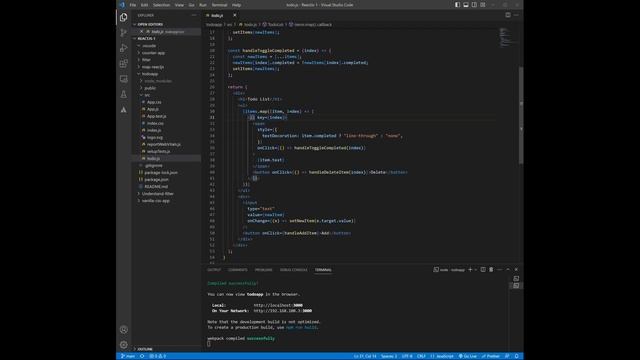Screen dimensions: 640x360
Task: Click the Synchronize Changes icon
Action: pyautogui.click(x=142, y=356)
